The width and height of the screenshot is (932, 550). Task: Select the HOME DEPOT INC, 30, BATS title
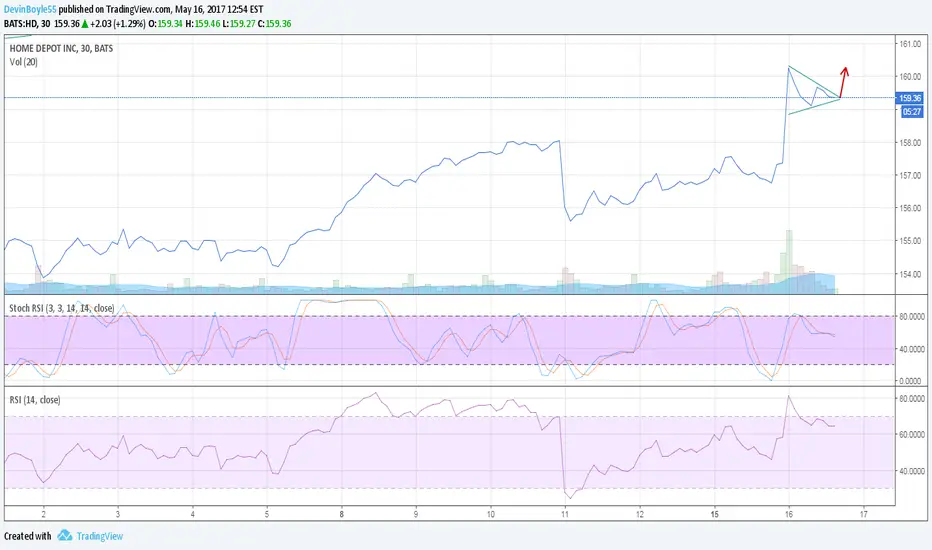click(61, 48)
